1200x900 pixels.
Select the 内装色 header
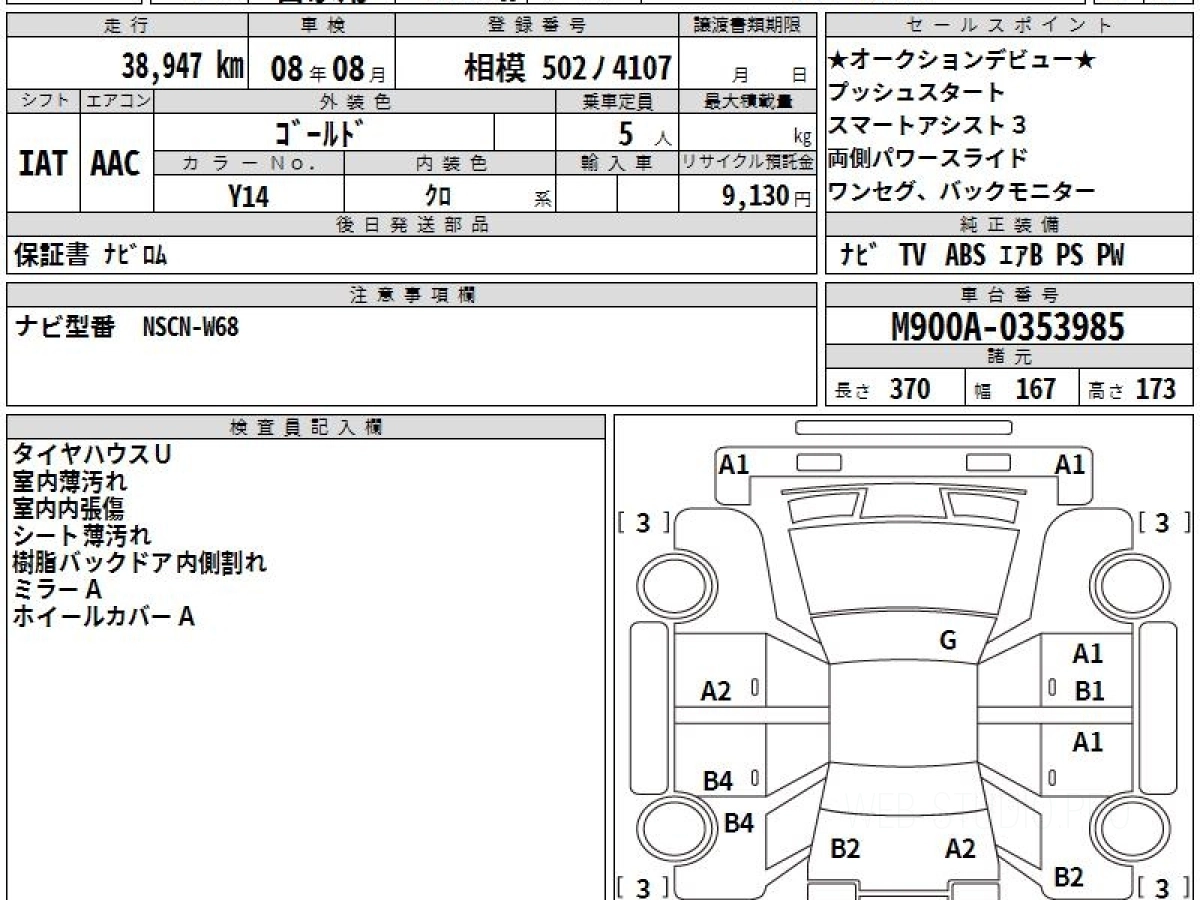click(x=450, y=163)
